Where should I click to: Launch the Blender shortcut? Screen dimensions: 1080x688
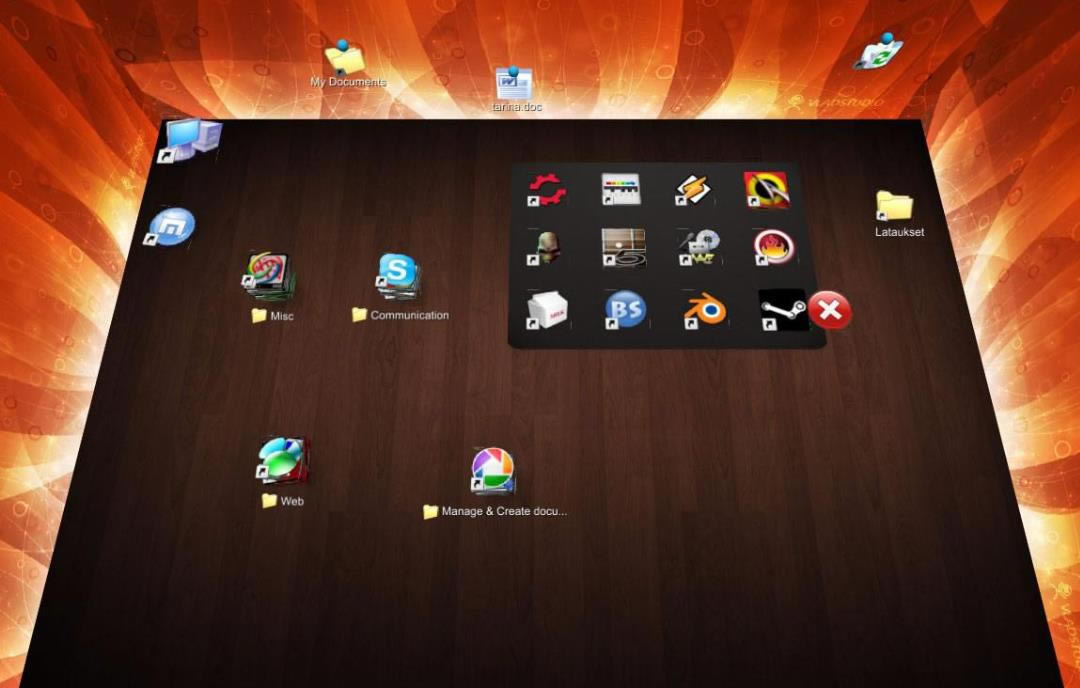705,312
